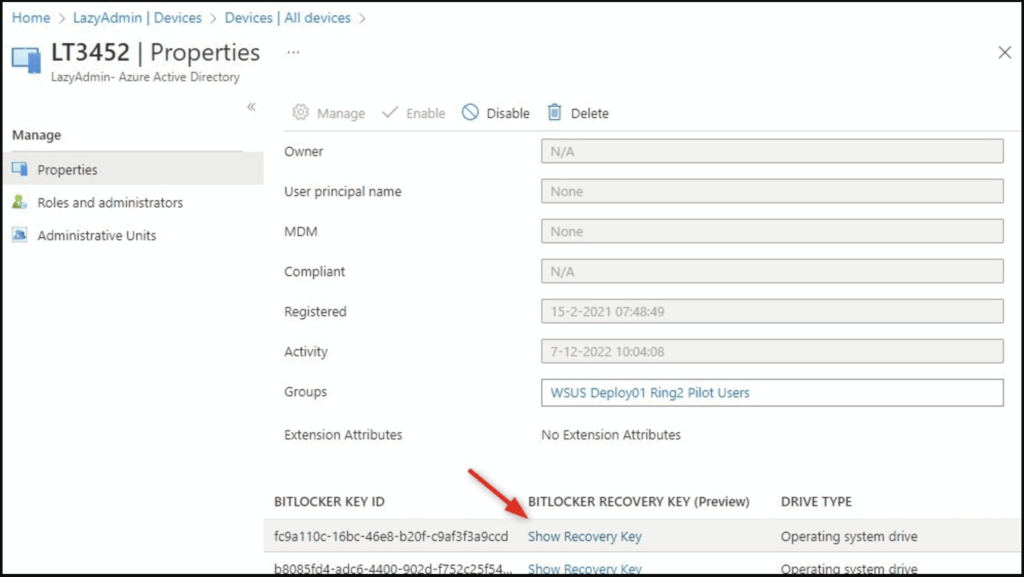Open LazyAdmin | Devices breadcrumb link

click(139, 17)
